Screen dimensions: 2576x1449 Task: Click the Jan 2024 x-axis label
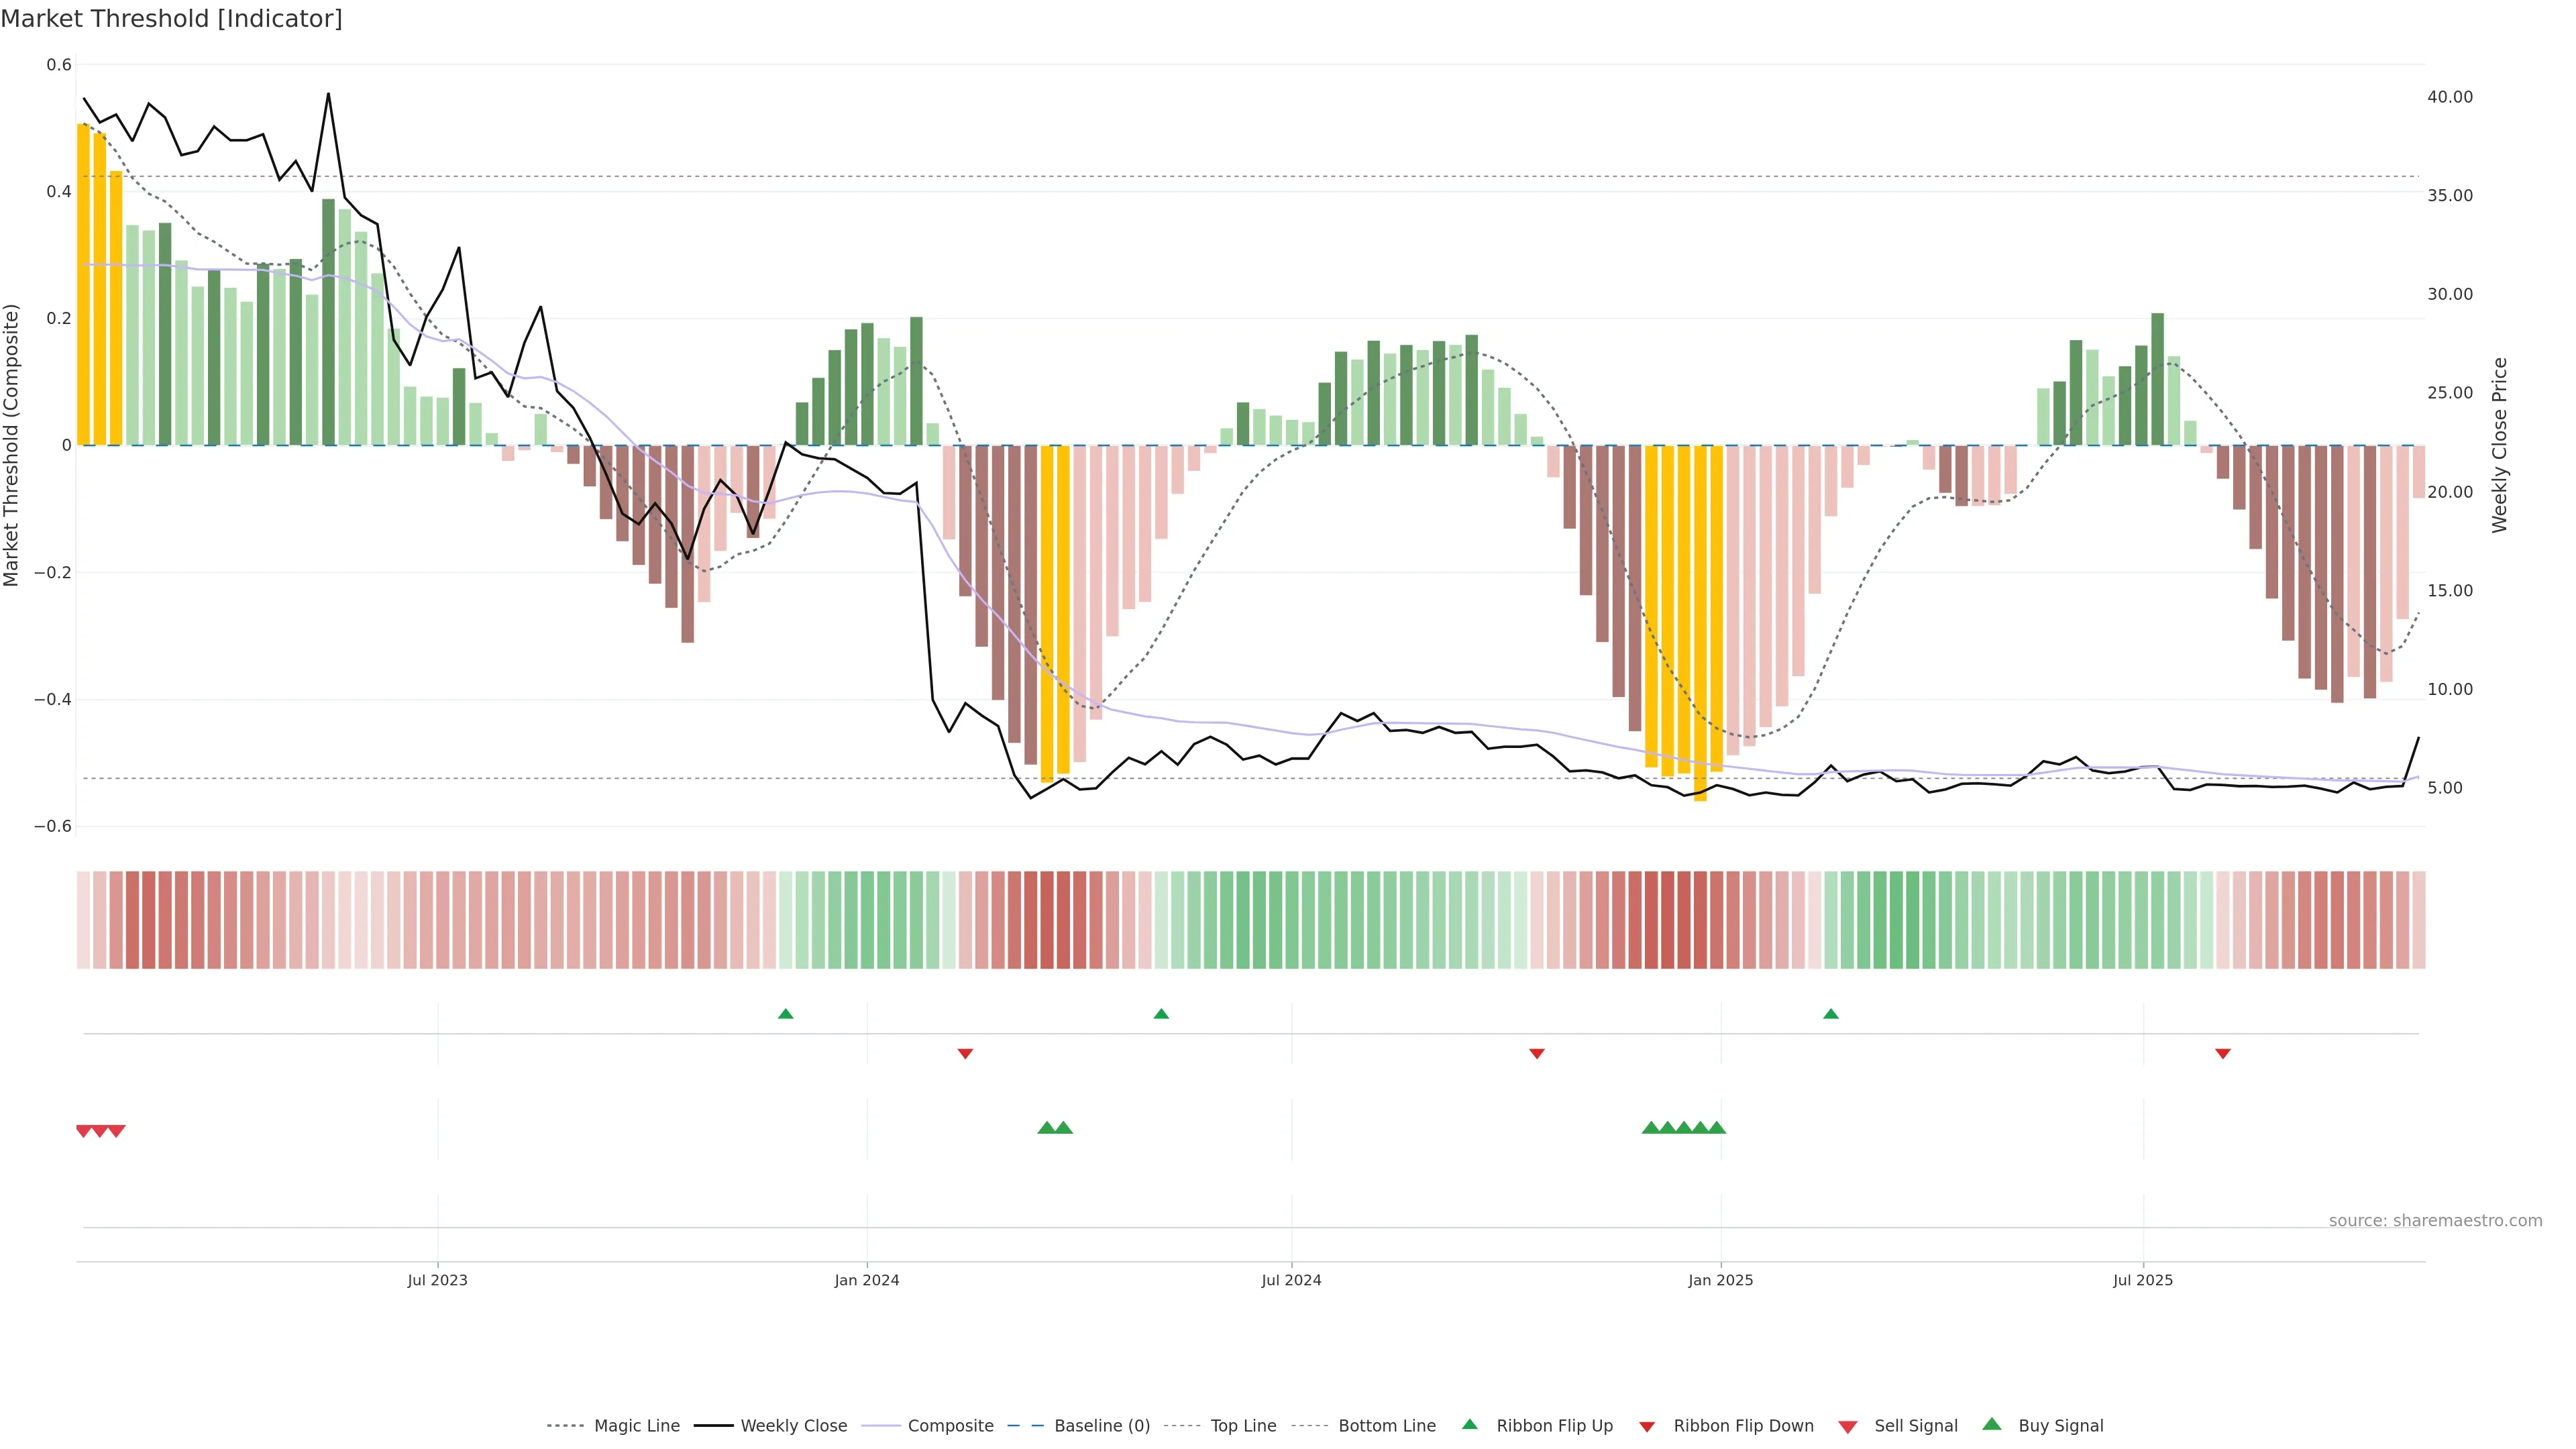click(866, 1280)
